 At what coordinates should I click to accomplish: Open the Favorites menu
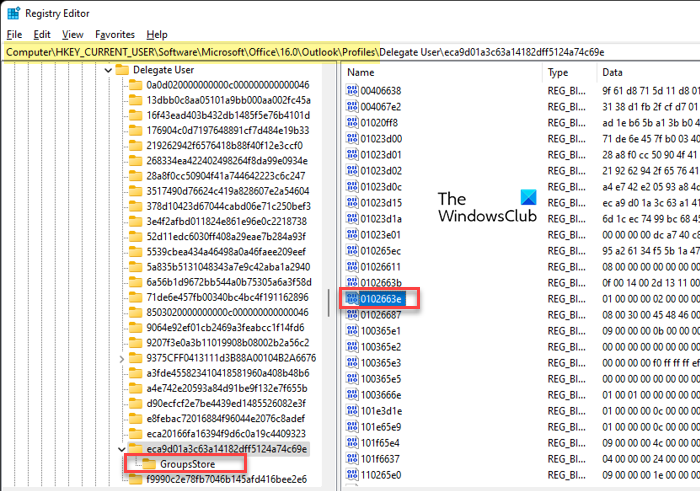click(x=115, y=34)
